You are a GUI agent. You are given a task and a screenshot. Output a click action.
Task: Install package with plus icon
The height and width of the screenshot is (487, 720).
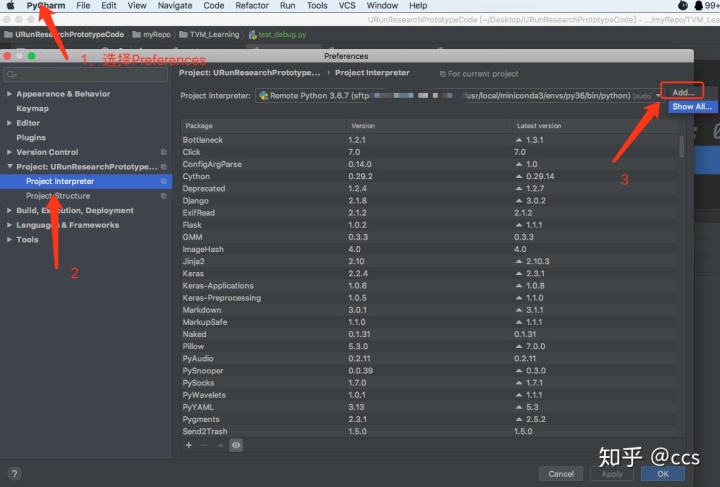pos(189,445)
